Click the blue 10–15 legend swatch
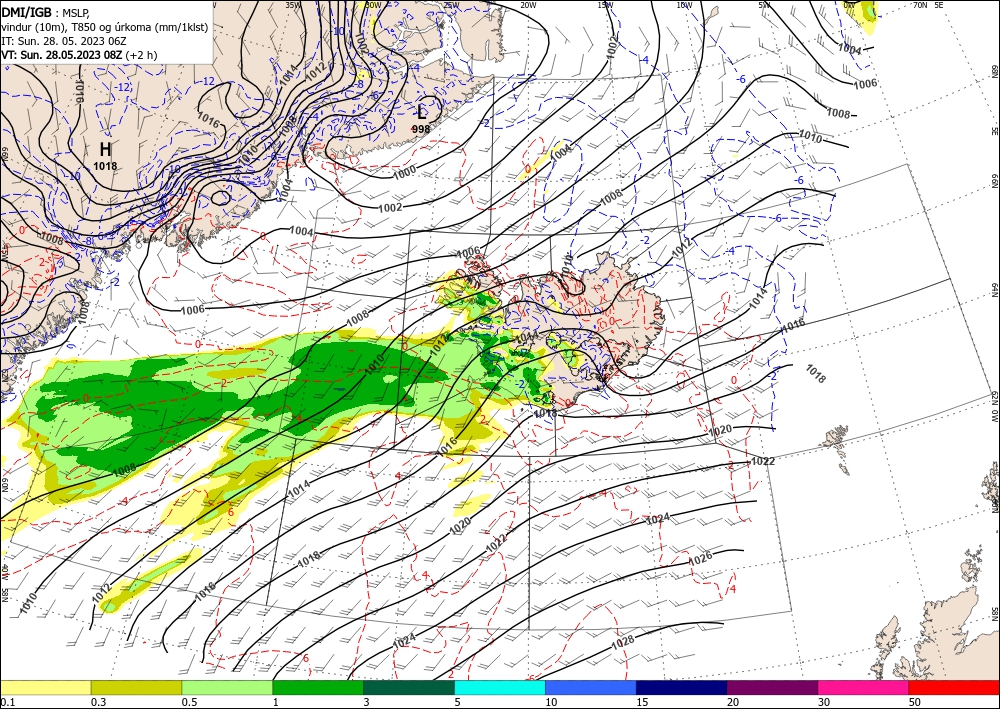1000x709 pixels. [591, 688]
